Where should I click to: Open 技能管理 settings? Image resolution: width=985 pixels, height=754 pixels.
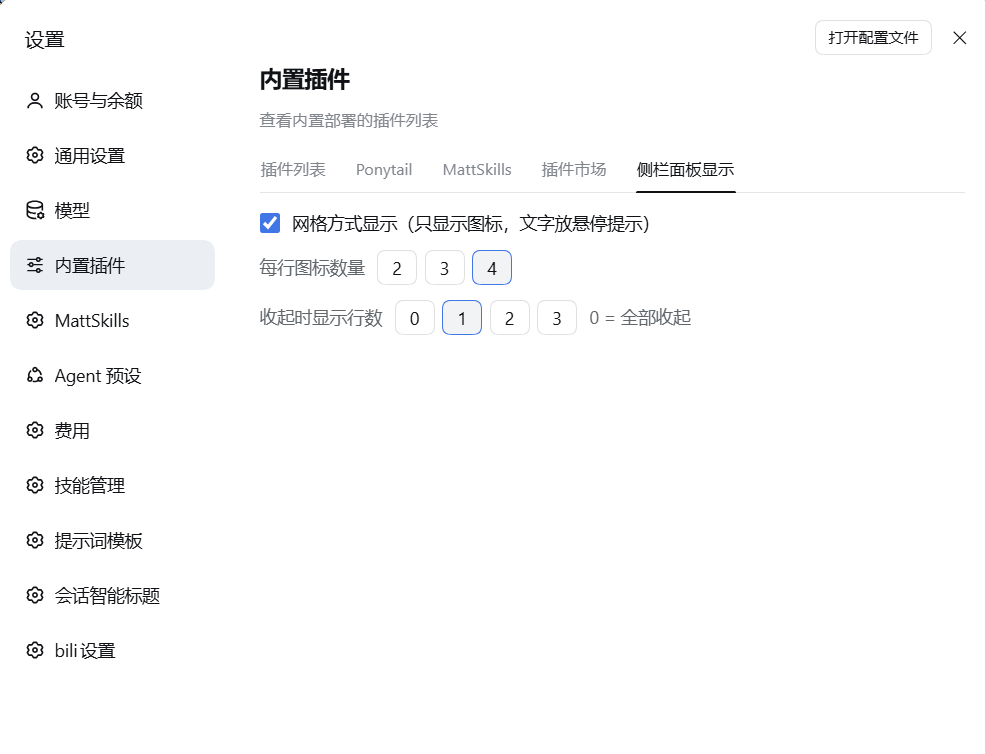click(x=112, y=485)
